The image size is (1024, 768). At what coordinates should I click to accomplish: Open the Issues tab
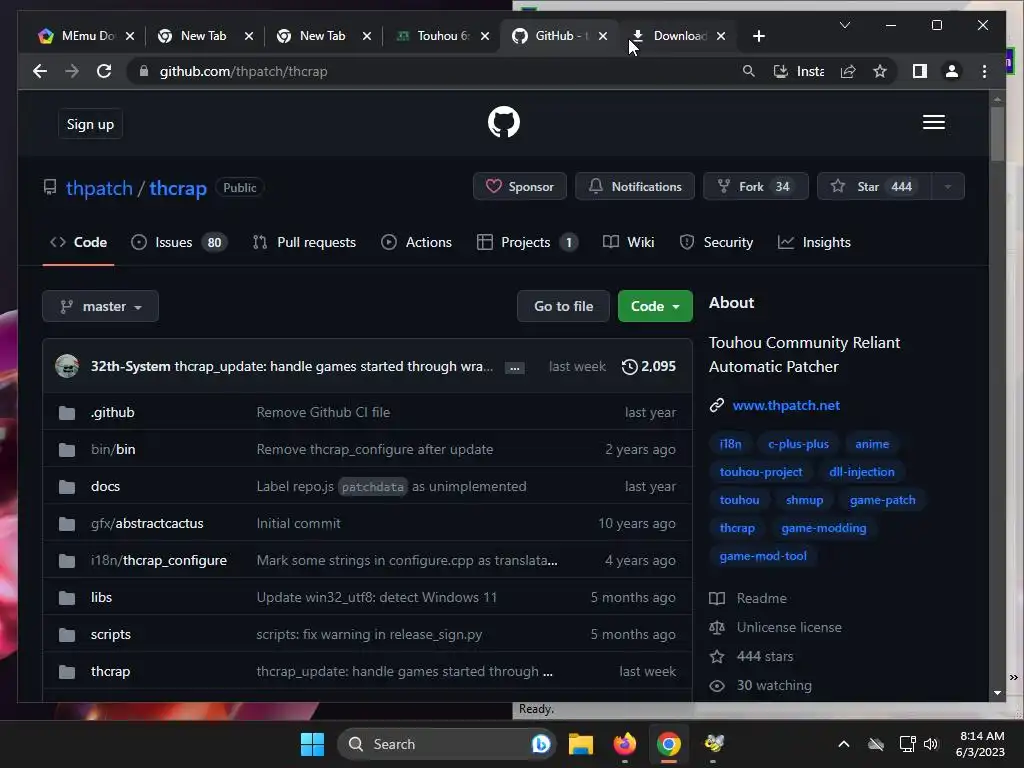click(178, 242)
